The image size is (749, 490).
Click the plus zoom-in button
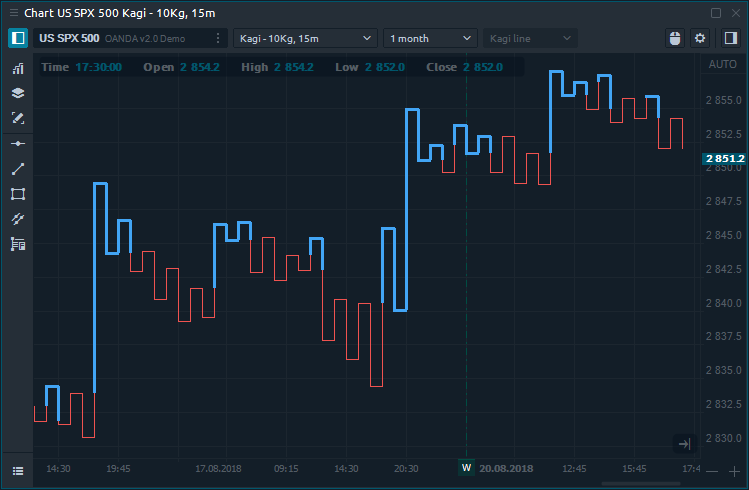(x=735, y=471)
